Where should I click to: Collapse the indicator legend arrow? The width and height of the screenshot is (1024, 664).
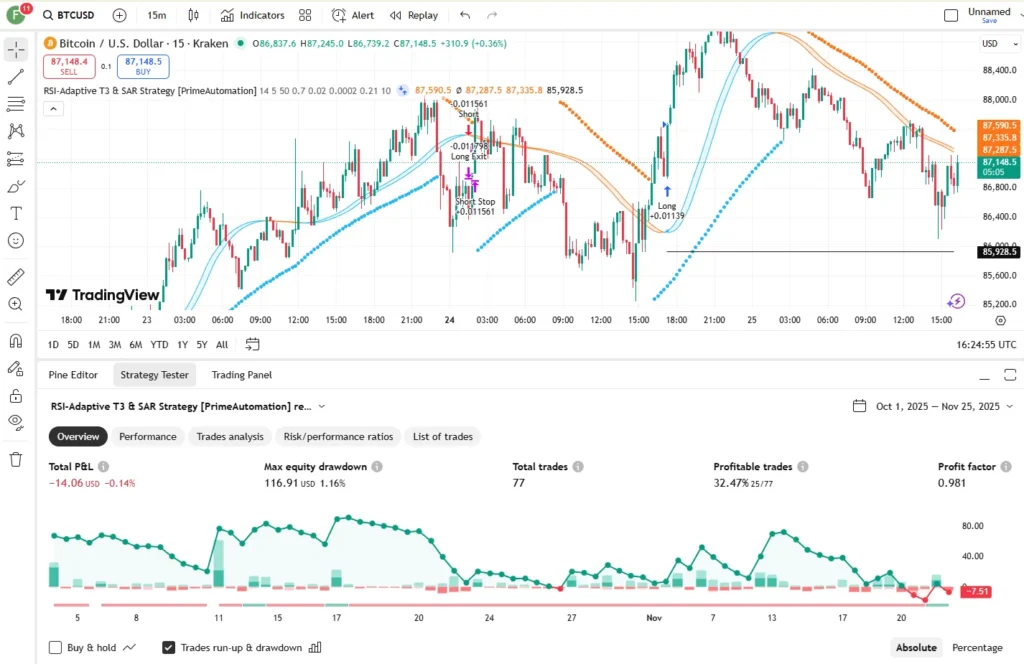[x=54, y=109]
